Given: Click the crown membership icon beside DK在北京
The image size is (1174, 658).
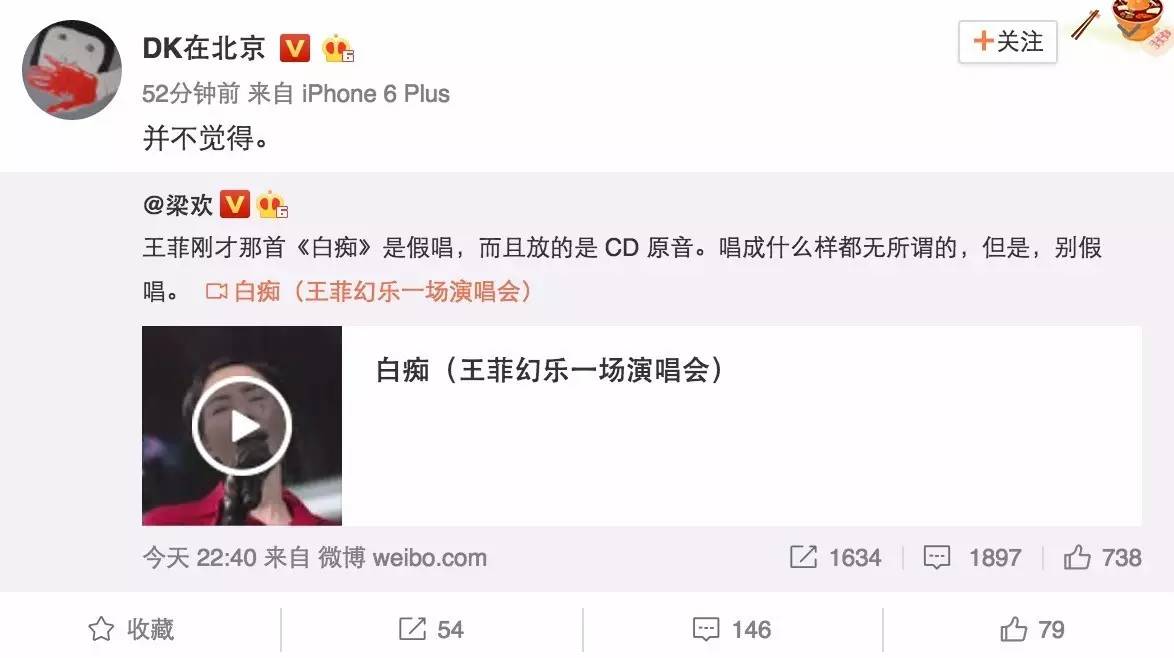Looking at the screenshot, I should click(338, 49).
